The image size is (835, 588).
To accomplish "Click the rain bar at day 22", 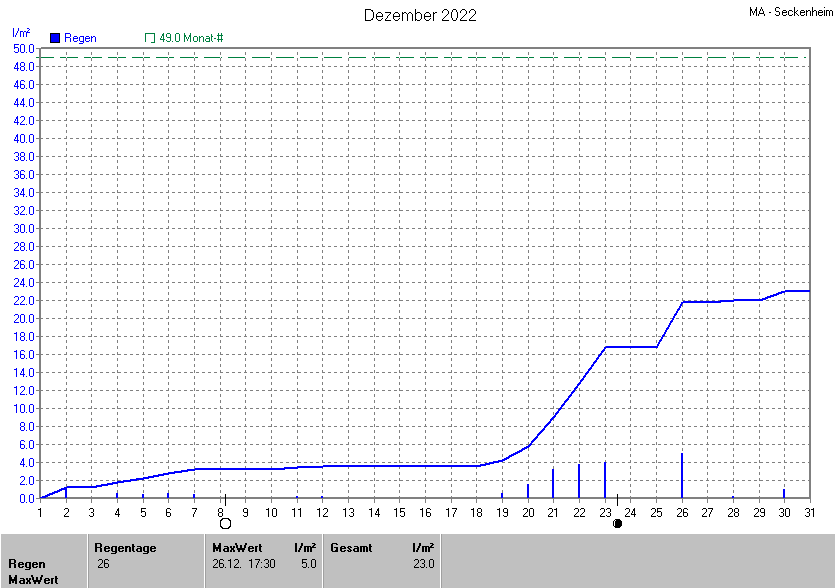I will [579, 481].
